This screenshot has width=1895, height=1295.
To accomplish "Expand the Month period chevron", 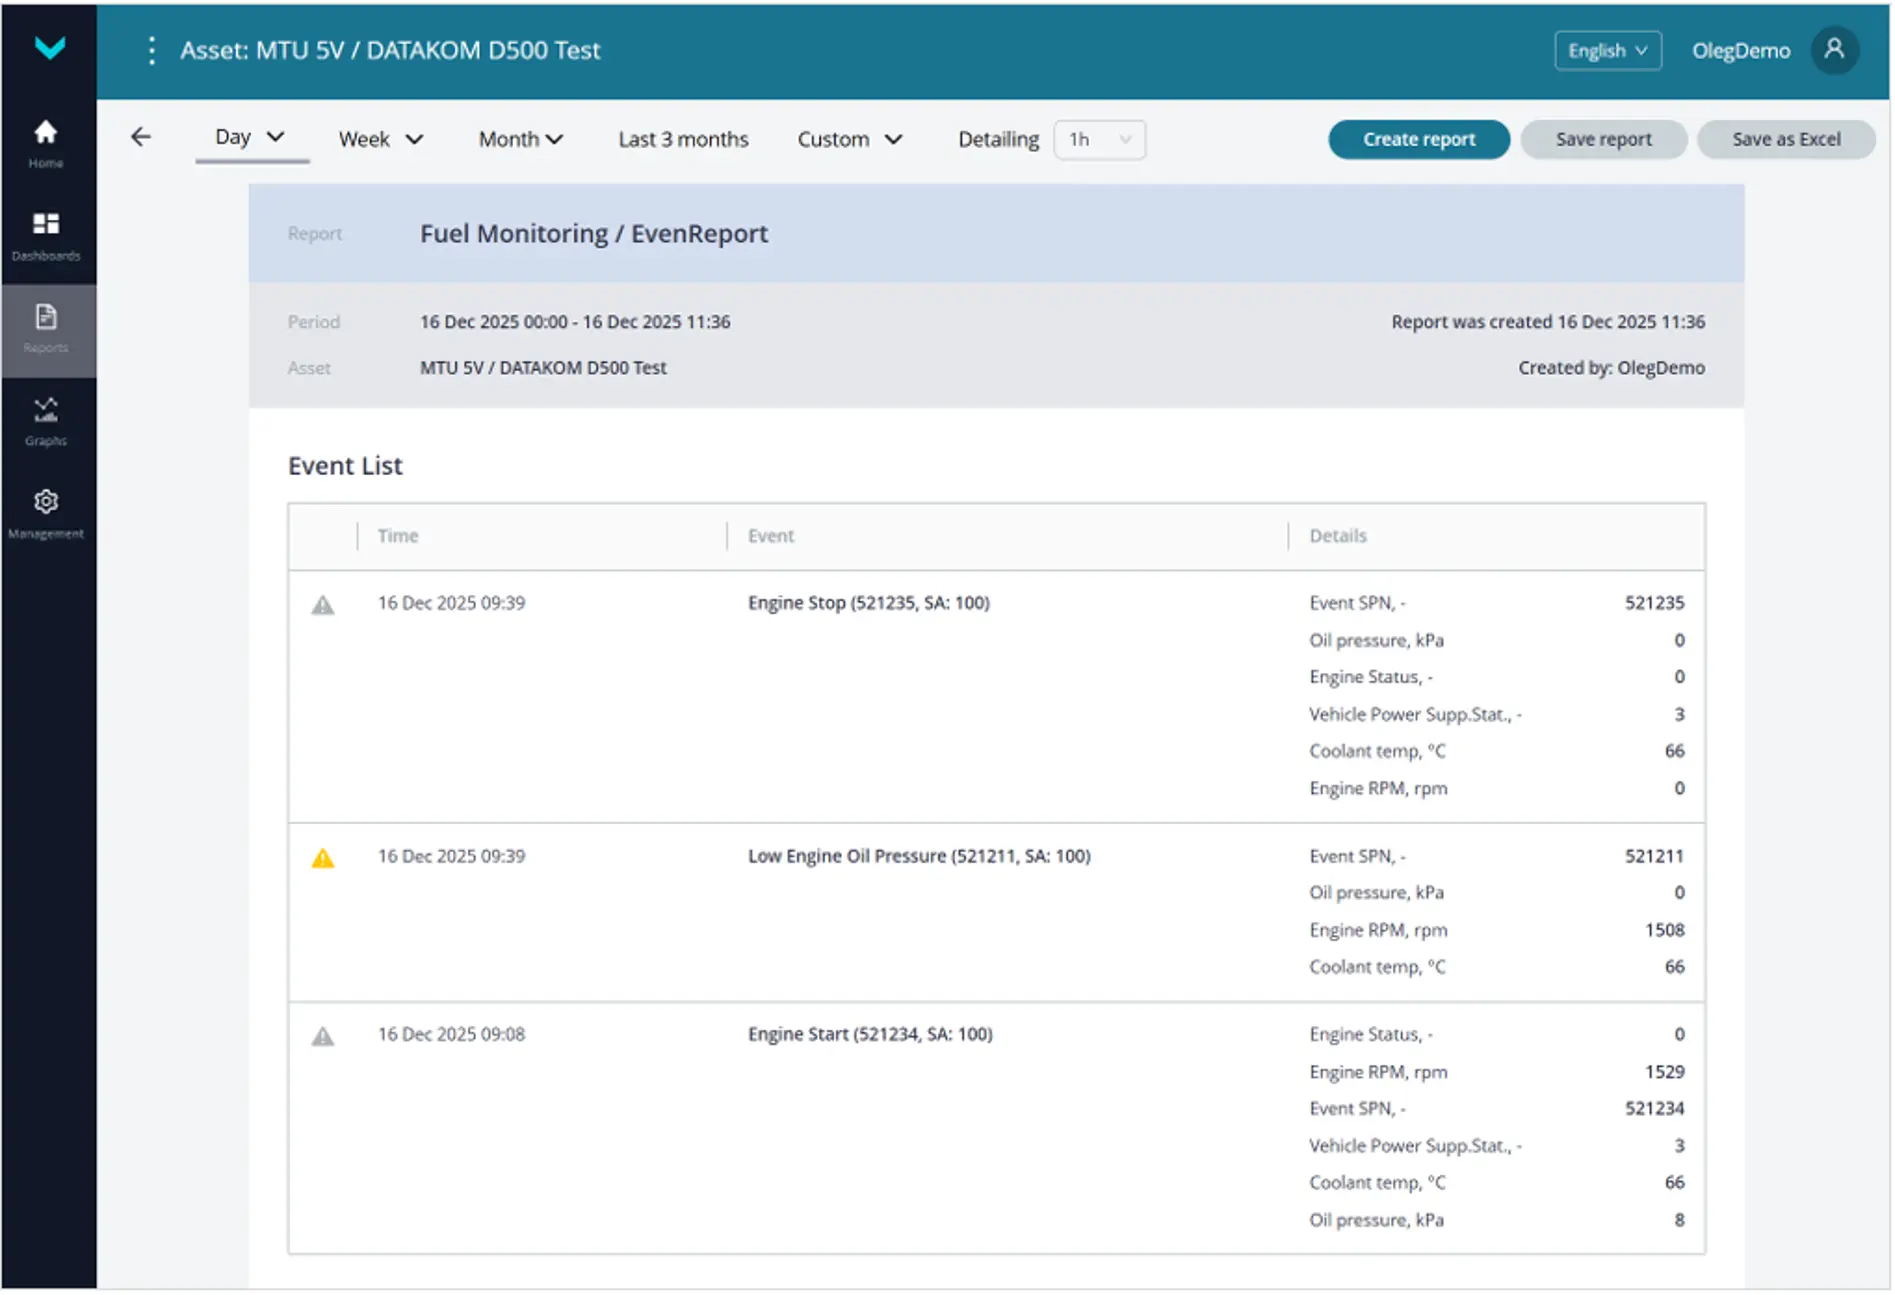I will (x=555, y=140).
